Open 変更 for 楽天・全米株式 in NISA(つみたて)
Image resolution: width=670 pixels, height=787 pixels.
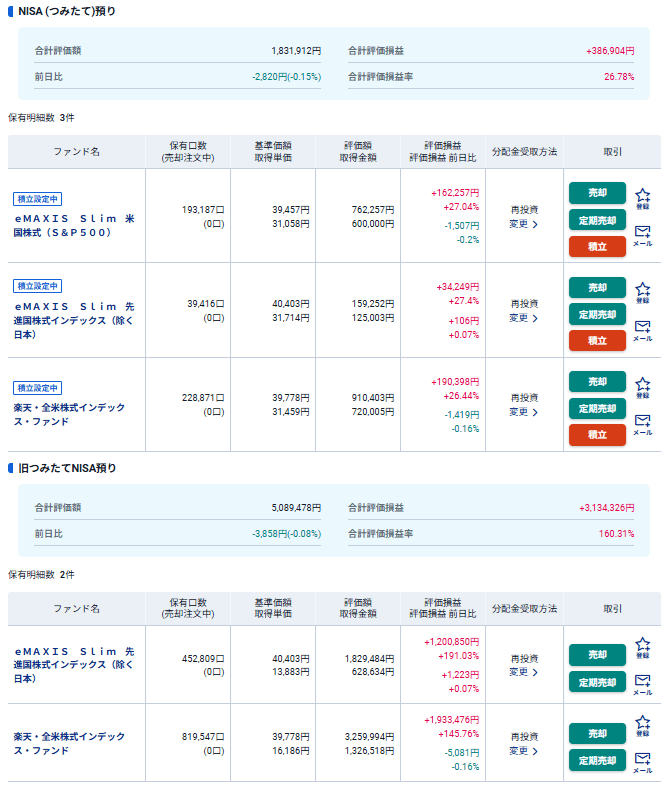pos(523,412)
